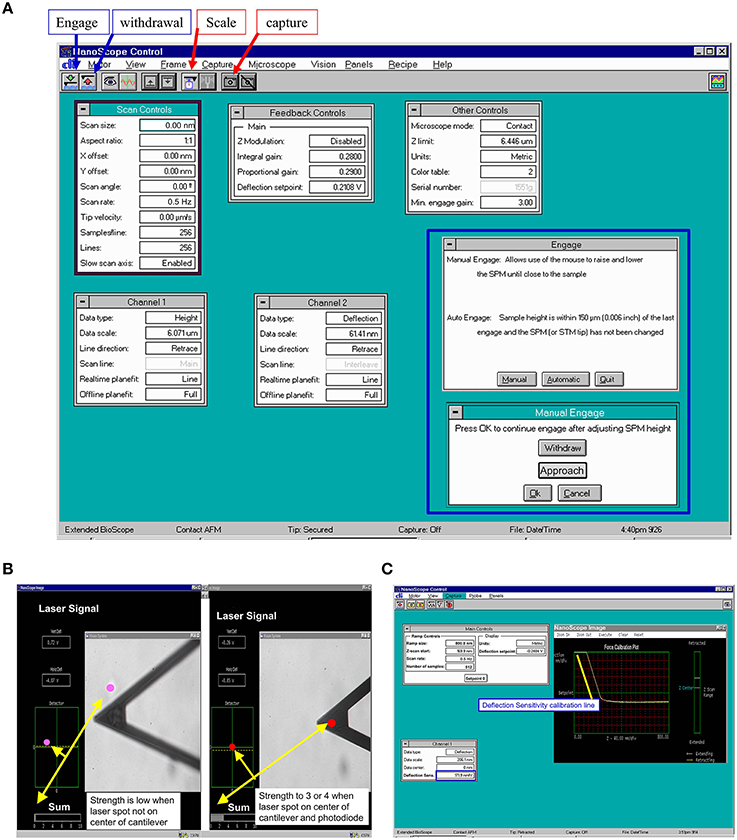Click the rightmost toolbar icon in panel C window

[x=727, y=604]
